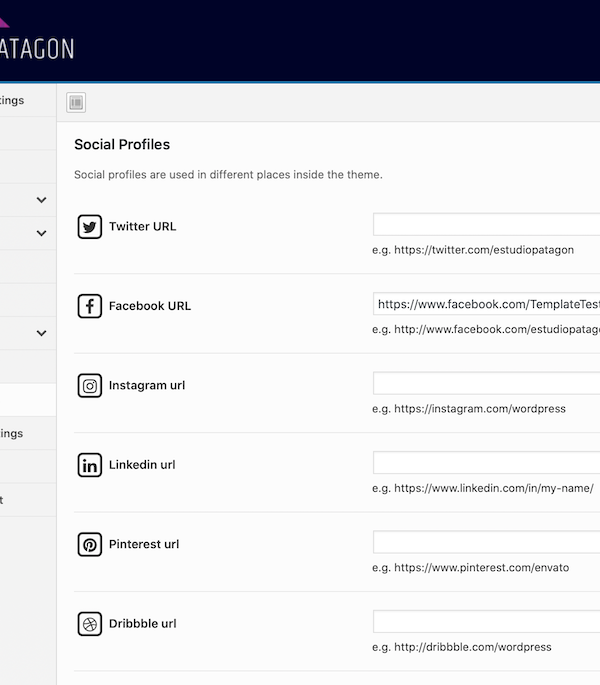
Task: Click the Facebook icon
Action: coord(90,306)
